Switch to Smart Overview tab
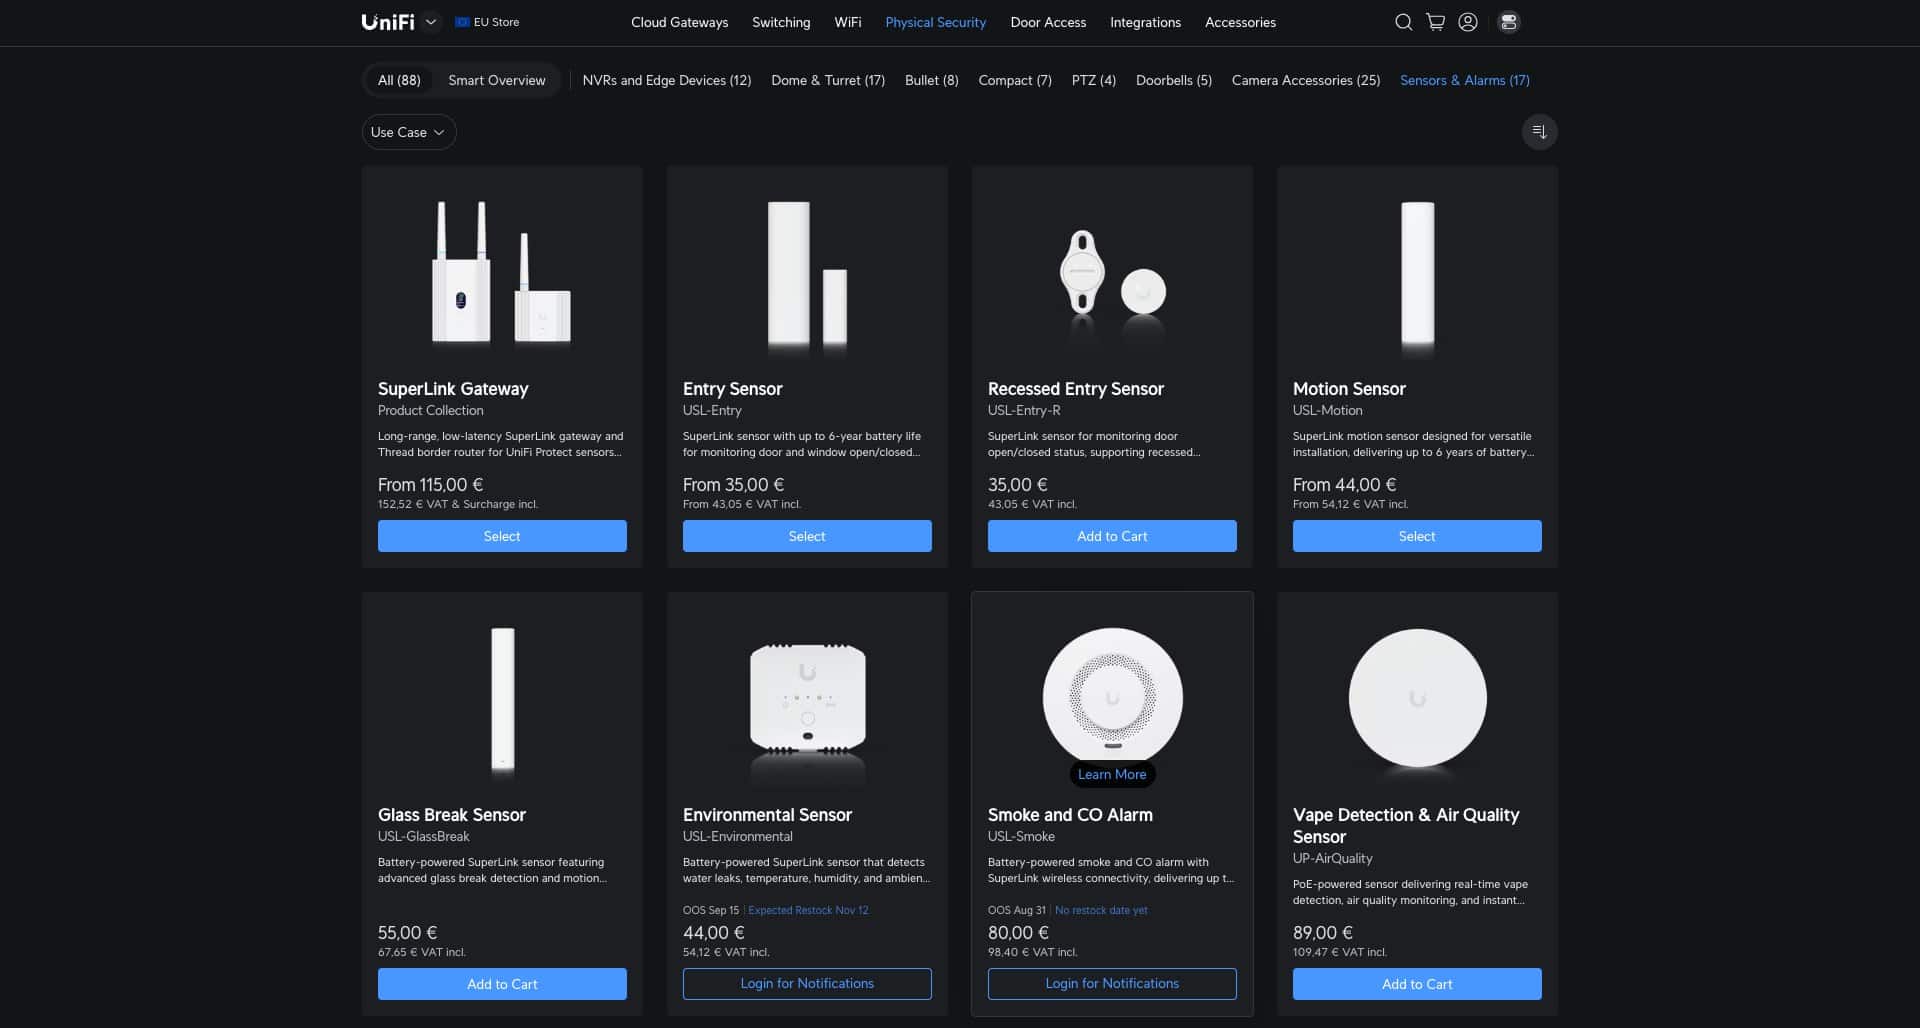 click(x=497, y=80)
